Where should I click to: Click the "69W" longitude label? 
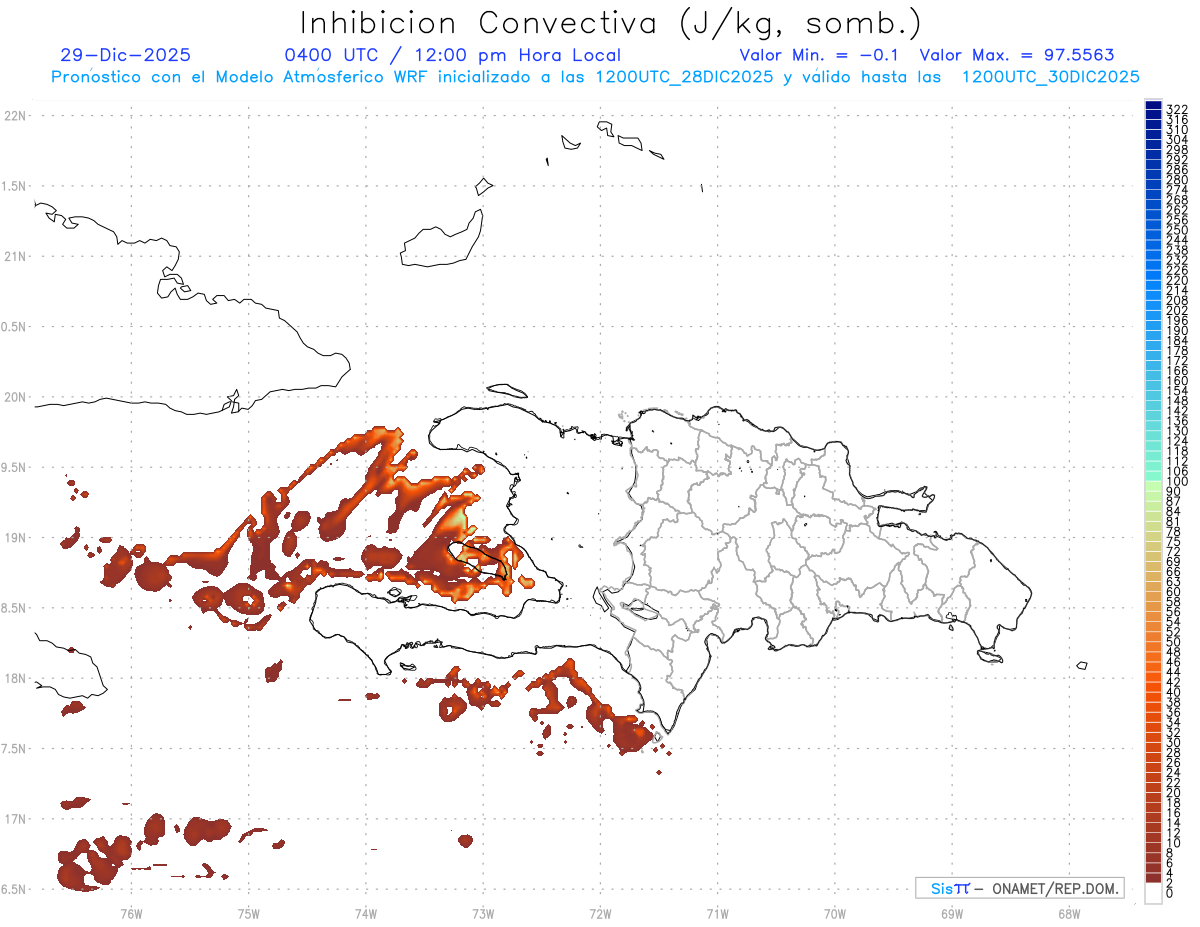(952, 913)
